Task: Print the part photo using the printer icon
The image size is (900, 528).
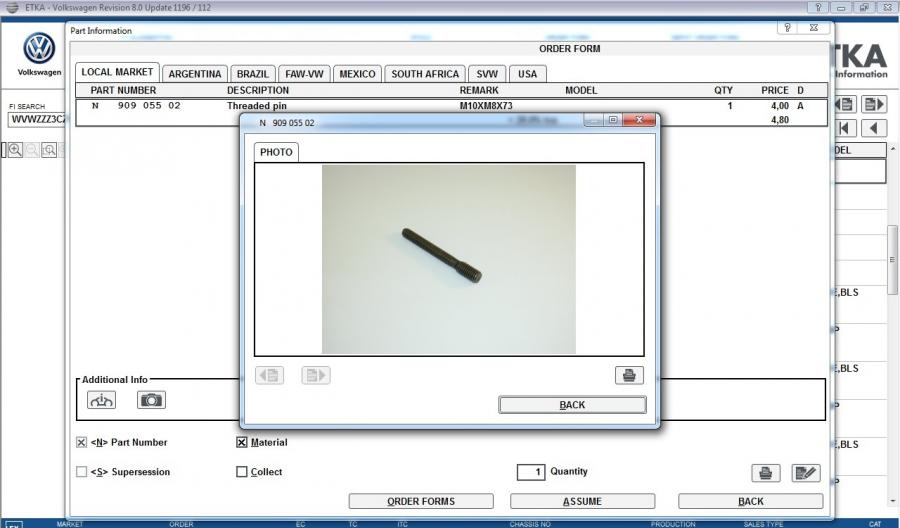Action: pyautogui.click(x=629, y=375)
